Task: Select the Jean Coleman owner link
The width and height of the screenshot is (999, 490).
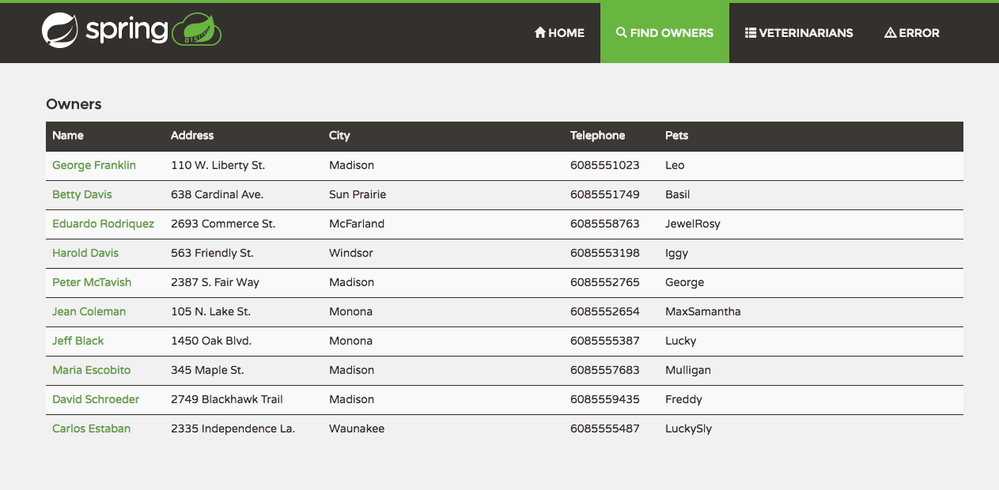Action: [89, 312]
